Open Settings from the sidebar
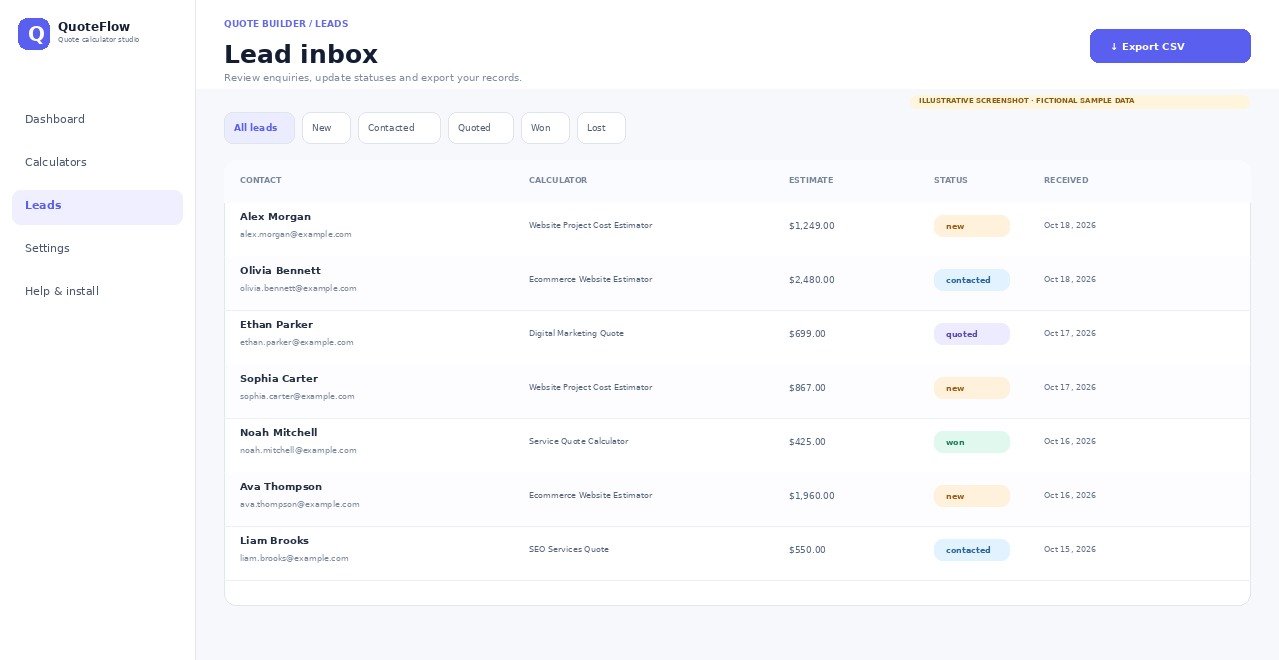The image size is (1279, 660). tap(97, 248)
